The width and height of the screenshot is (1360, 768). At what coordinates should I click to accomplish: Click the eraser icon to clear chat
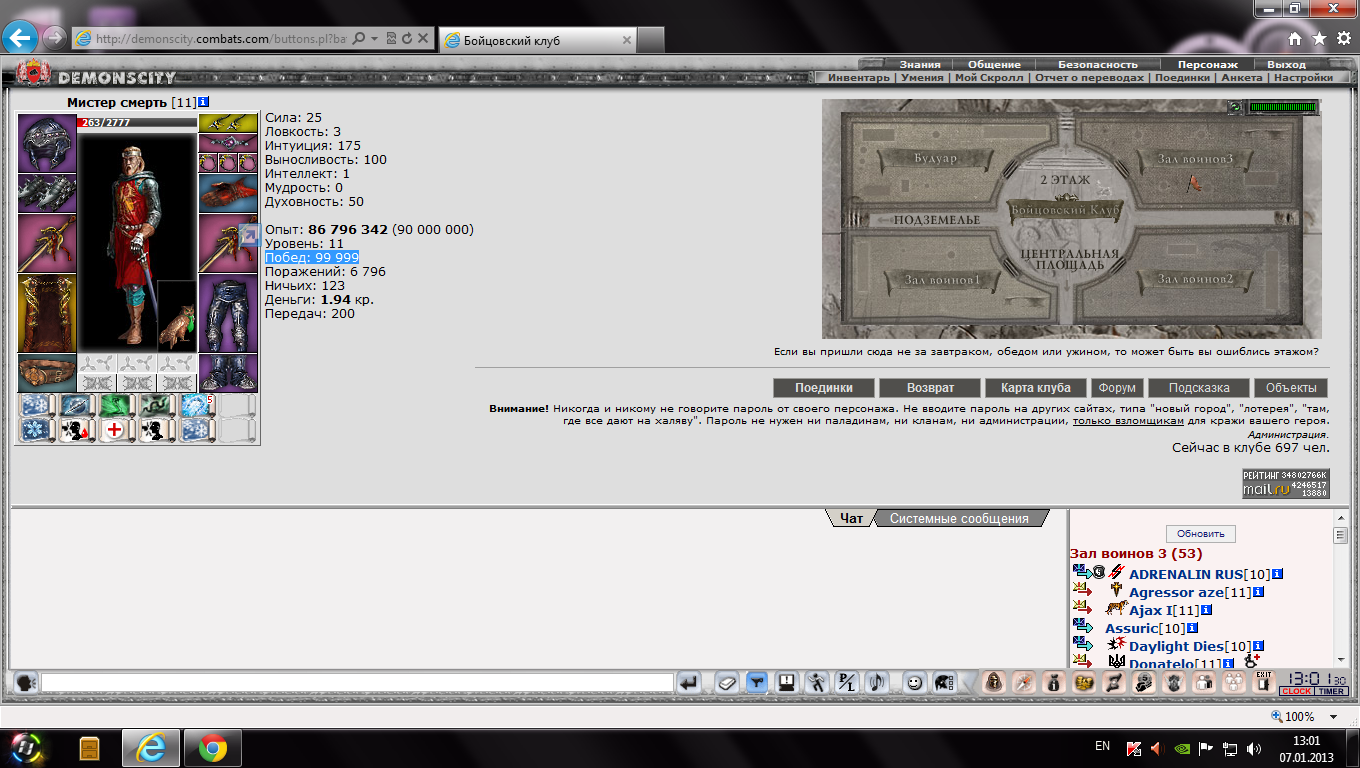click(x=727, y=683)
